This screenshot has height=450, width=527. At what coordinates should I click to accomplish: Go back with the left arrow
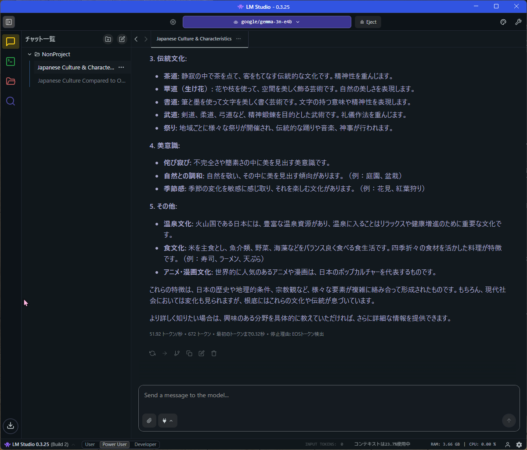(136, 39)
